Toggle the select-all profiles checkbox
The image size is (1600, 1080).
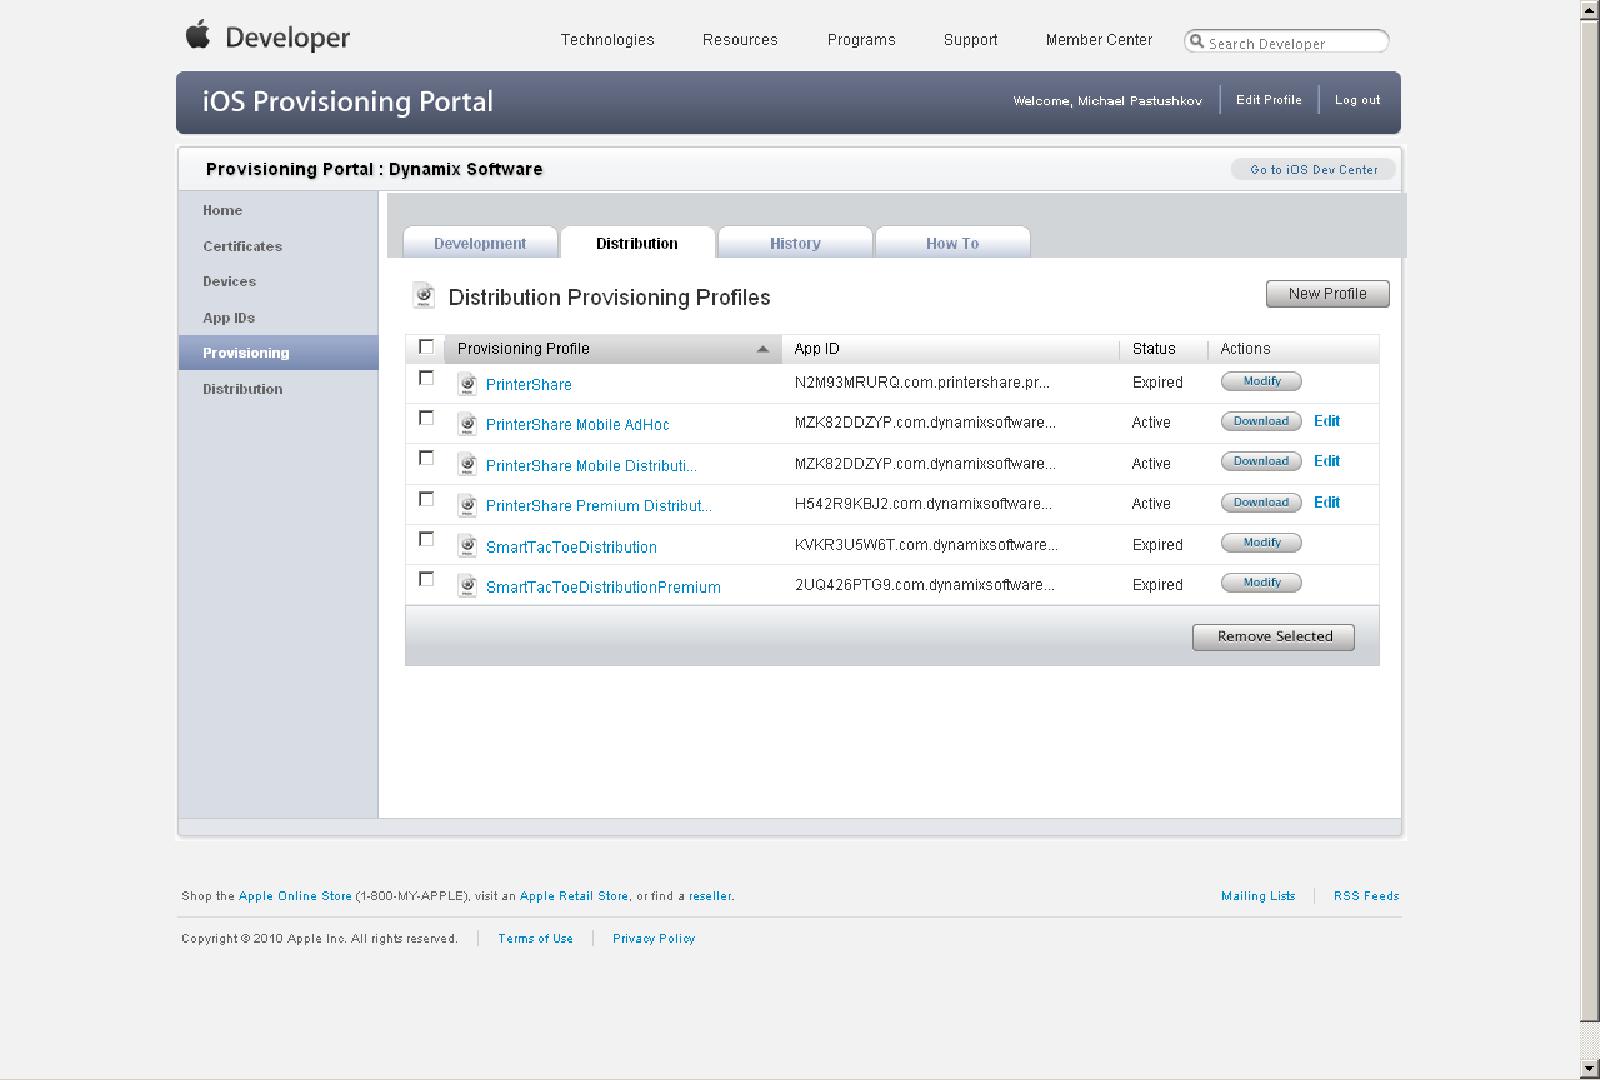(426, 347)
